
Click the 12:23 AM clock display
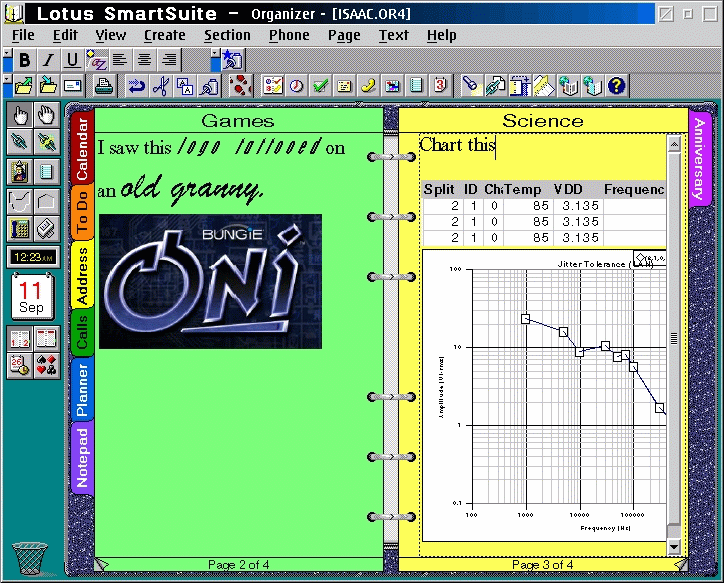33,257
